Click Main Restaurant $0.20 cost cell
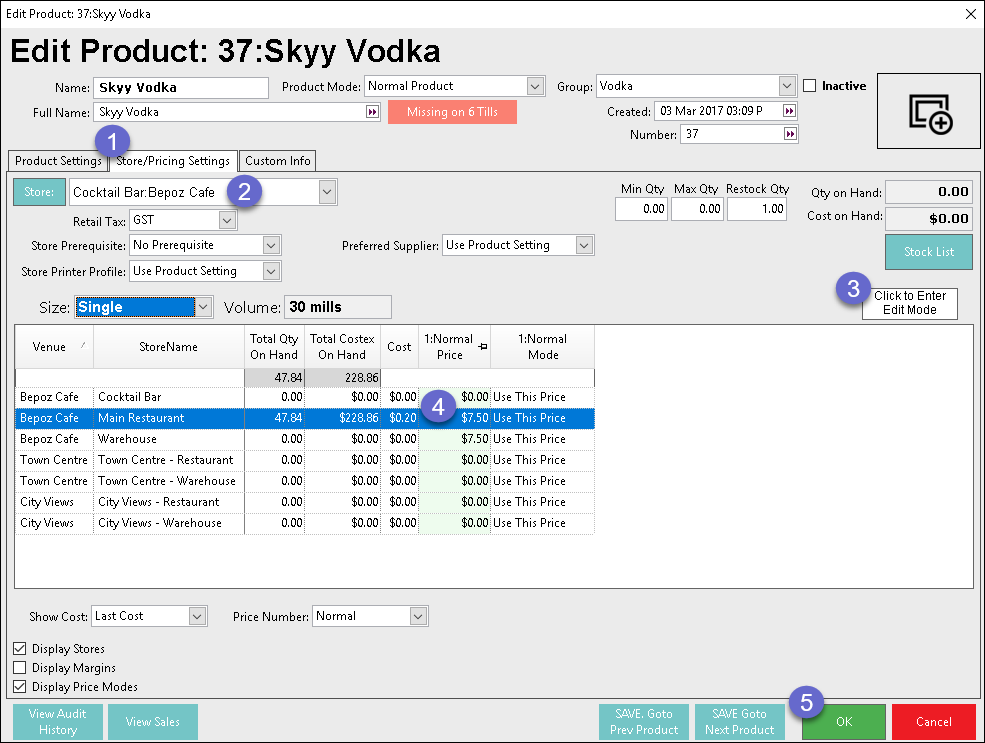Screen dimensions: 985x743 pos(400,418)
